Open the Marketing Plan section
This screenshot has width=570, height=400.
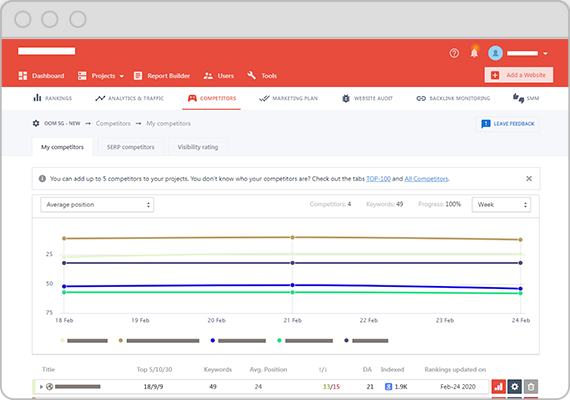coord(288,98)
